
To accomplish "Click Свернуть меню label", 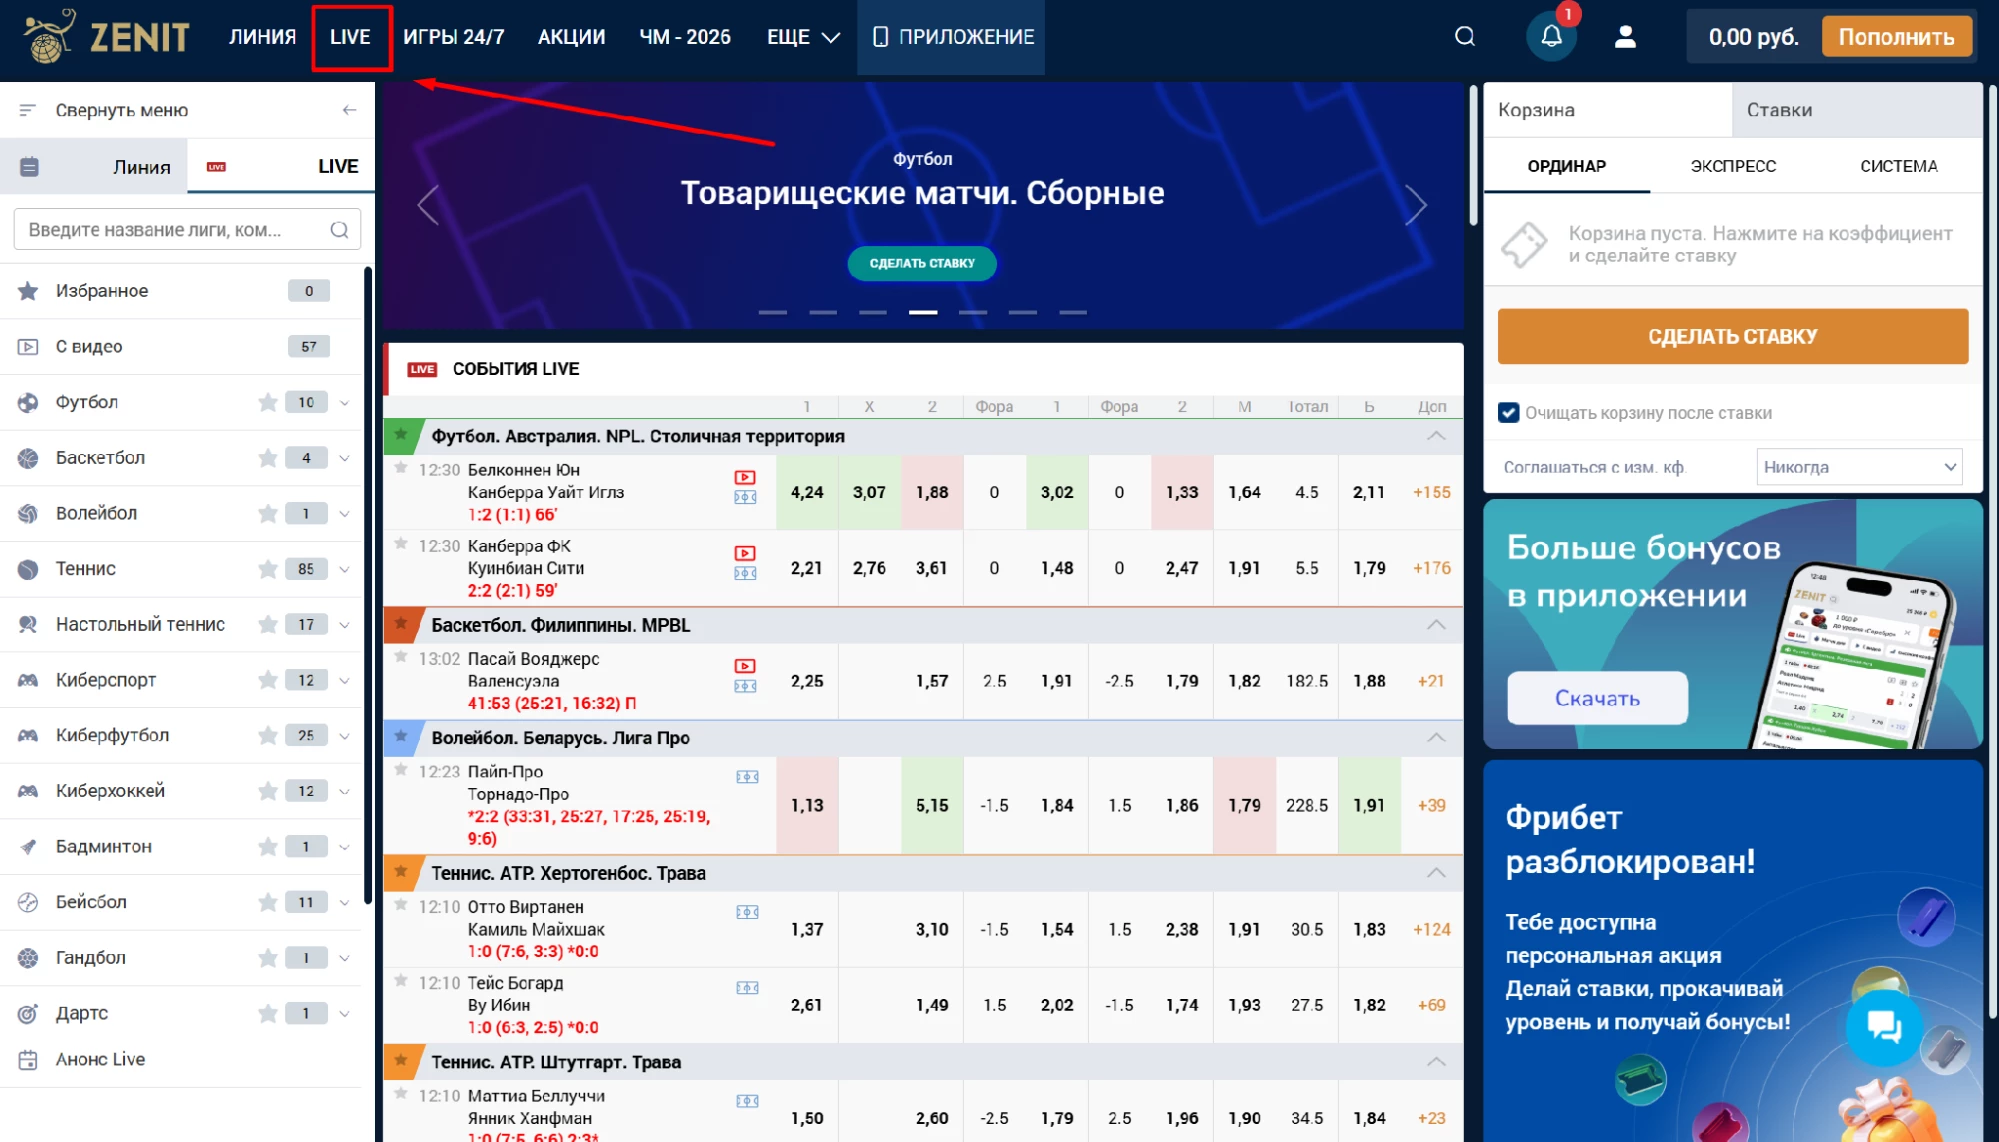I will 122,110.
